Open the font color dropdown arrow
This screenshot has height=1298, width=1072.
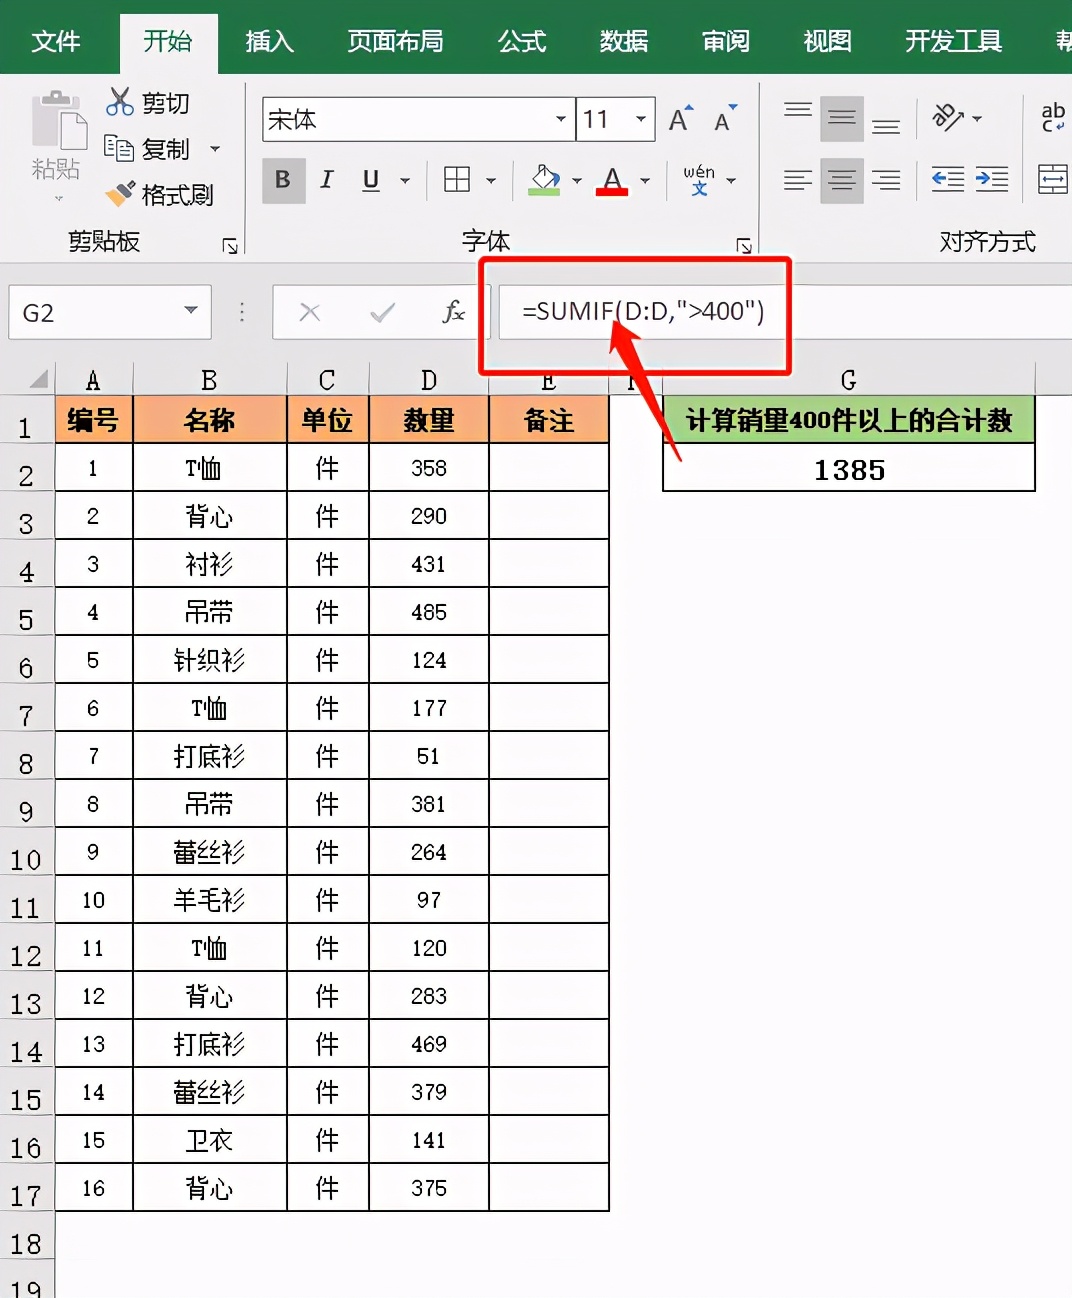pyautogui.click(x=645, y=181)
